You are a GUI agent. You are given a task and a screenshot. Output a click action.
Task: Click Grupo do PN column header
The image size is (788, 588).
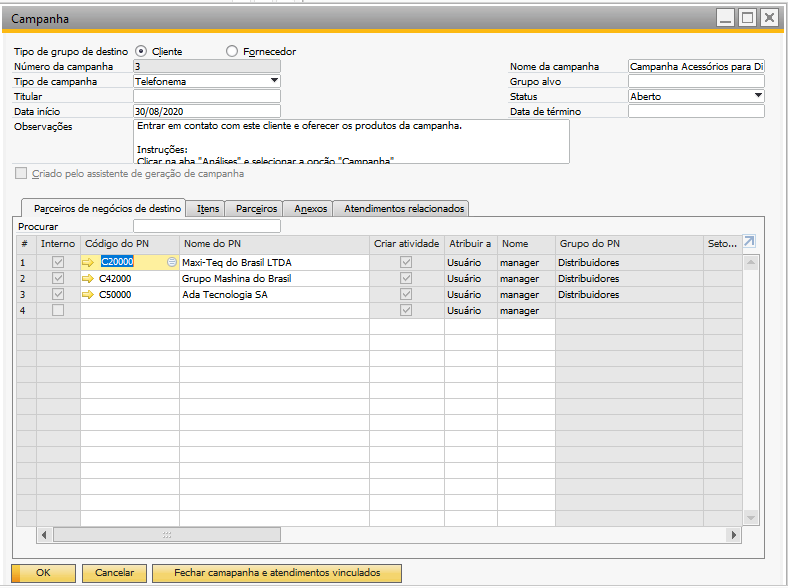pyautogui.click(x=629, y=244)
